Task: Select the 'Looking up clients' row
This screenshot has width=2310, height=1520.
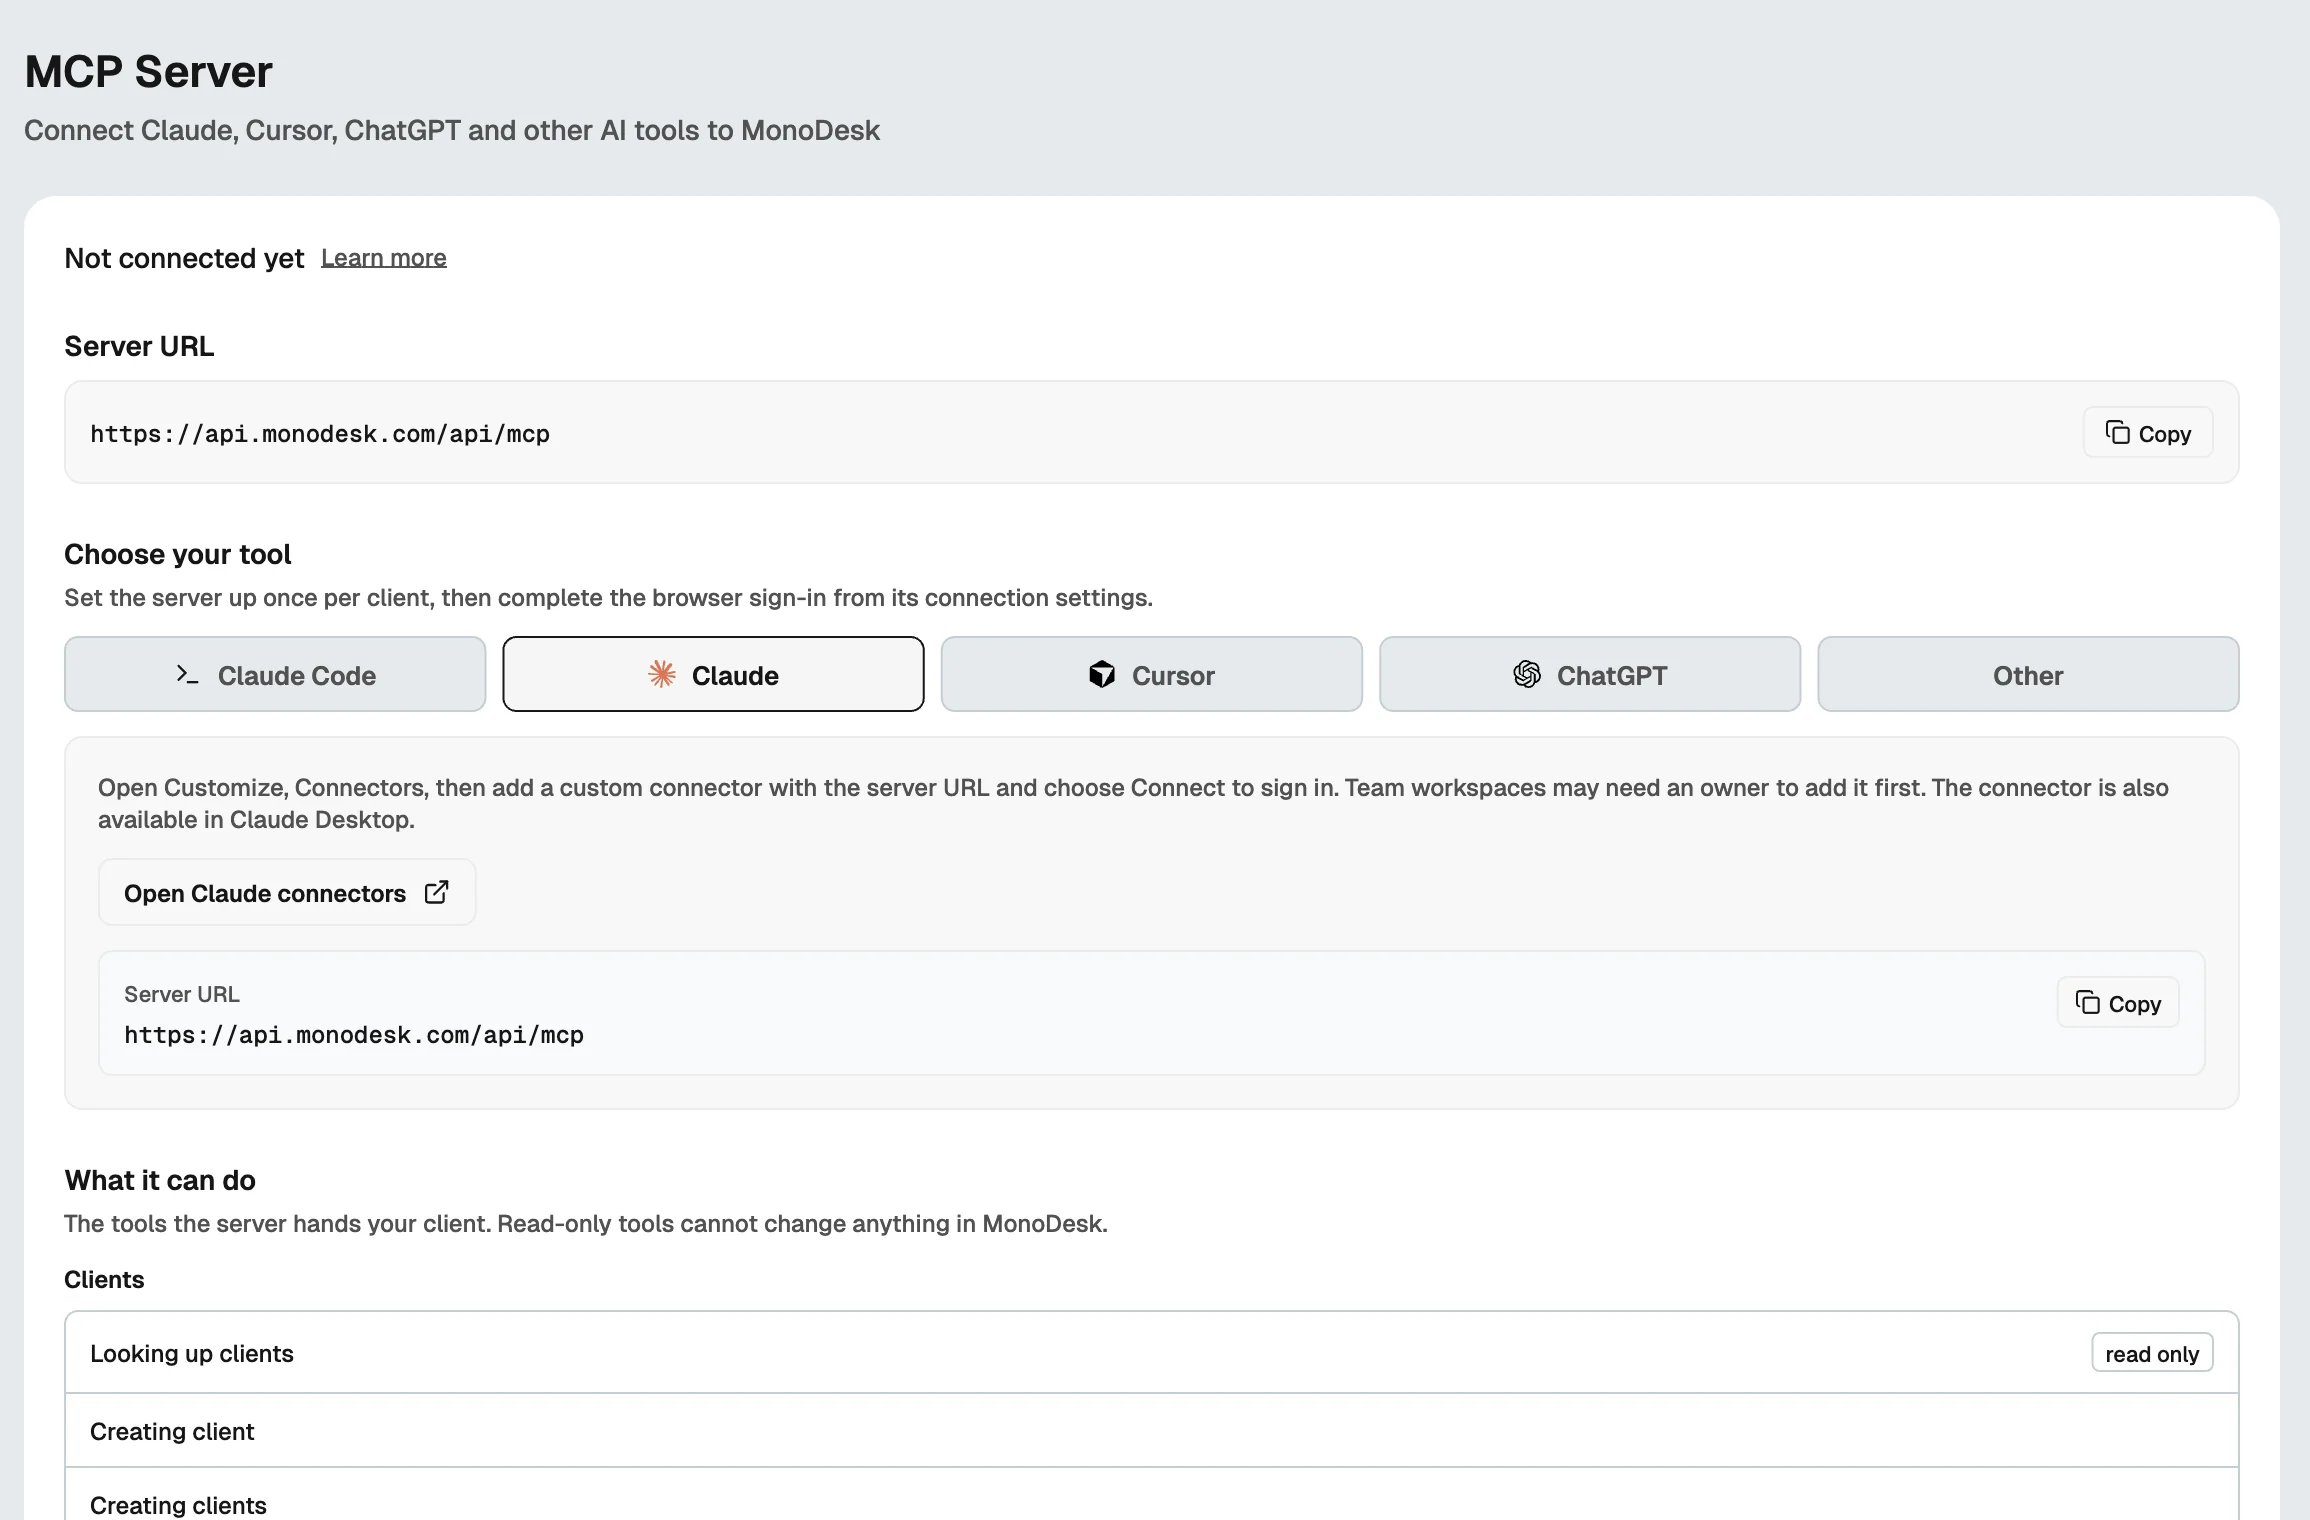Action: coord(1152,1353)
